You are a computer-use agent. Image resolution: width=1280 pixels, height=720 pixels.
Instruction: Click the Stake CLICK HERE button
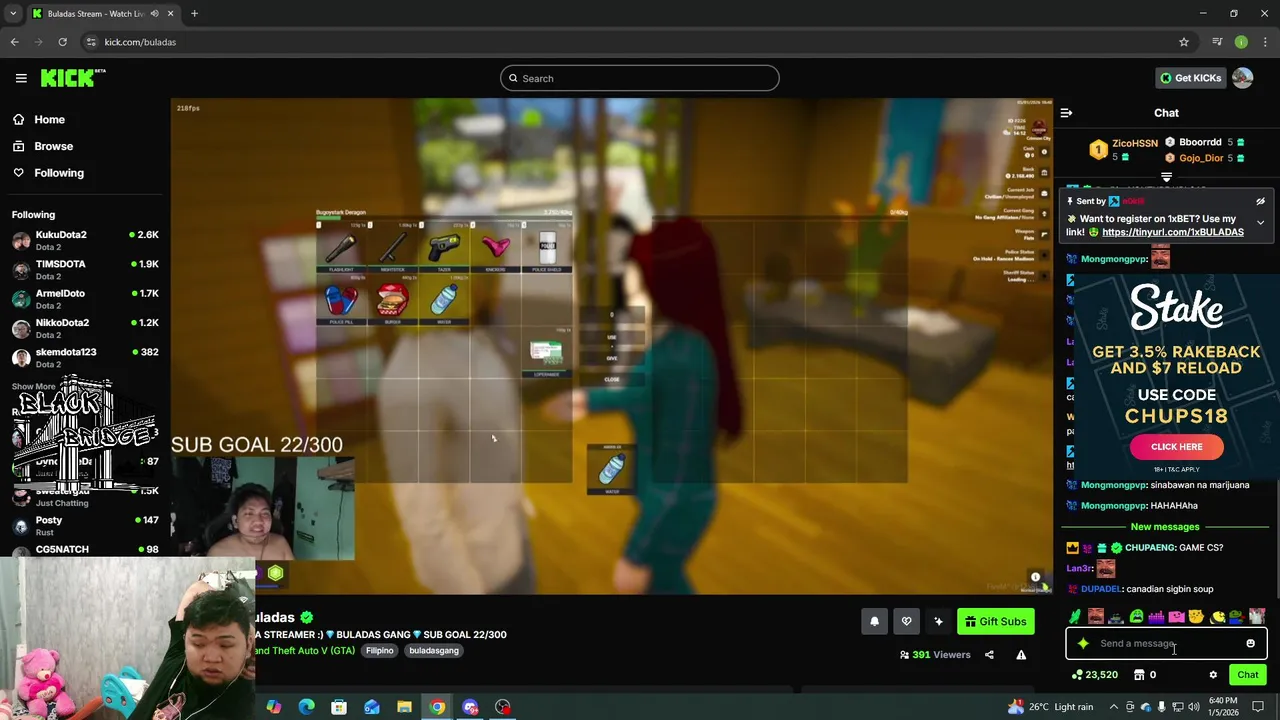click(x=1177, y=447)
